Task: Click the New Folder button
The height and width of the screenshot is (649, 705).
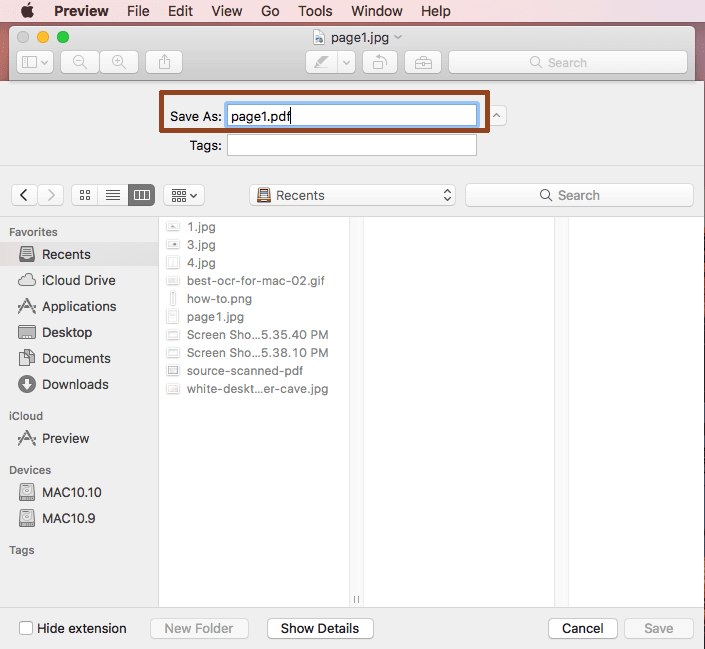Action: click(199, 628)
